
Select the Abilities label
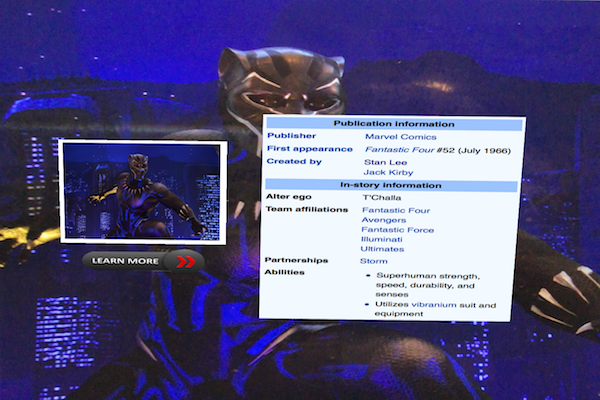coord(284,272)
